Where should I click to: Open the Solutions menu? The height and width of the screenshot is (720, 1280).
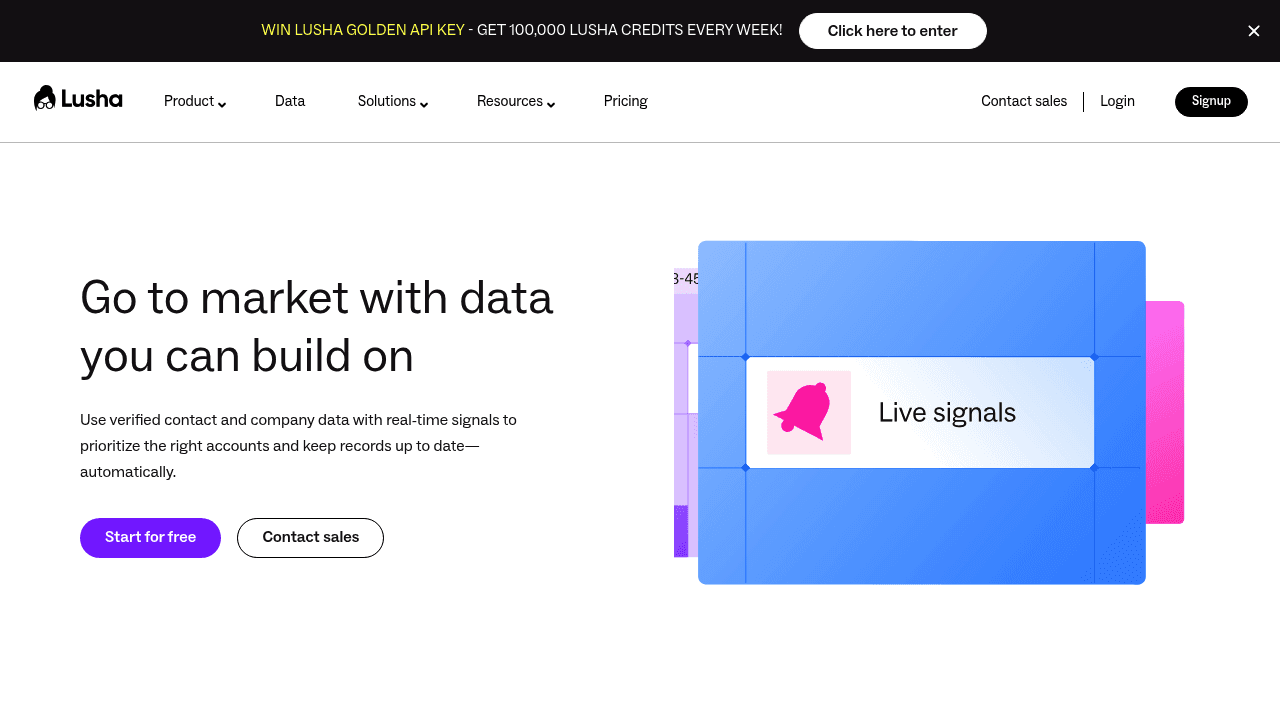pyautogui.click(x=391, y=101)
